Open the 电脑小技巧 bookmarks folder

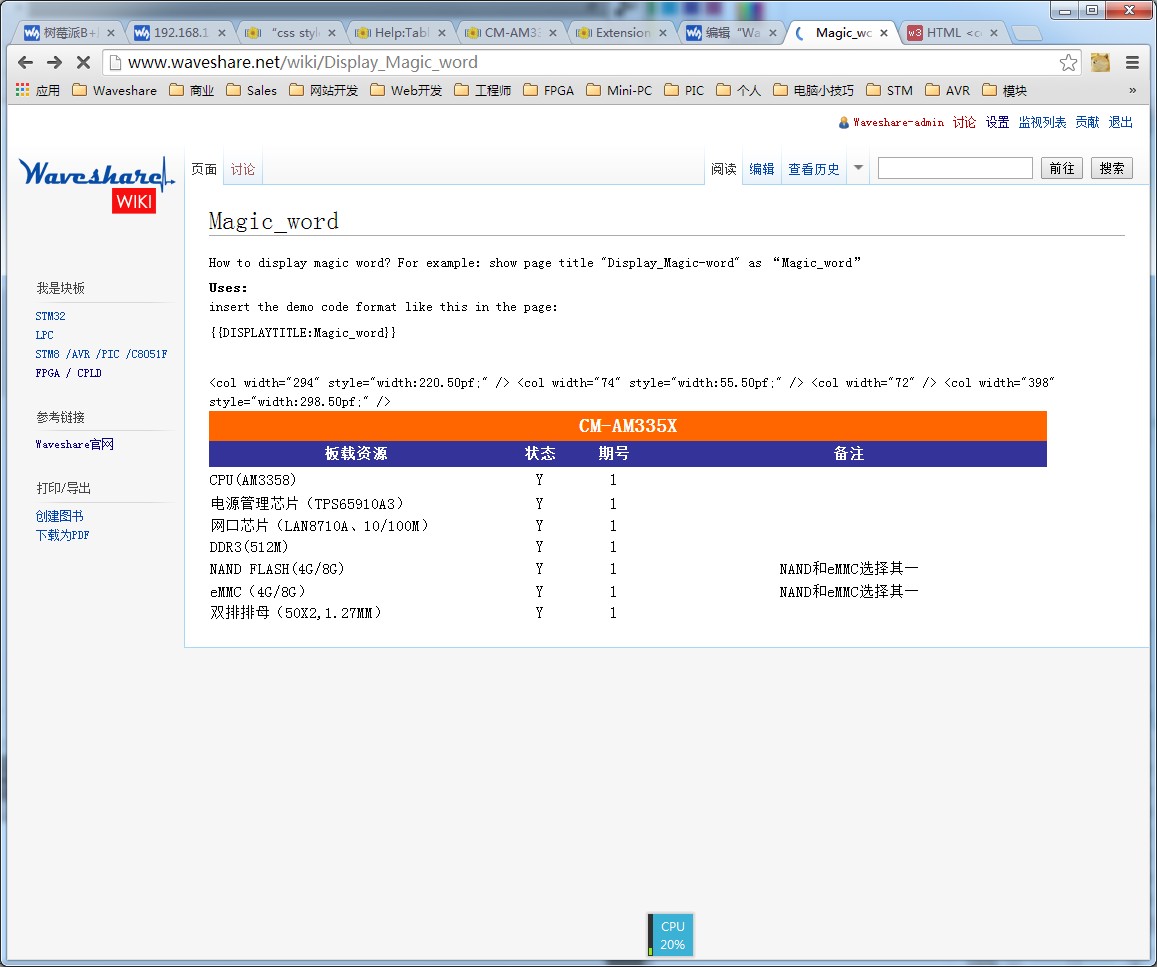click(x=813, y=90)
